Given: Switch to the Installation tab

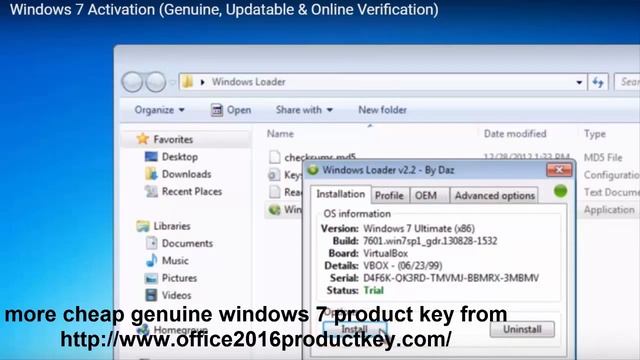Looking at the screenshot, I should click(340, 194).
